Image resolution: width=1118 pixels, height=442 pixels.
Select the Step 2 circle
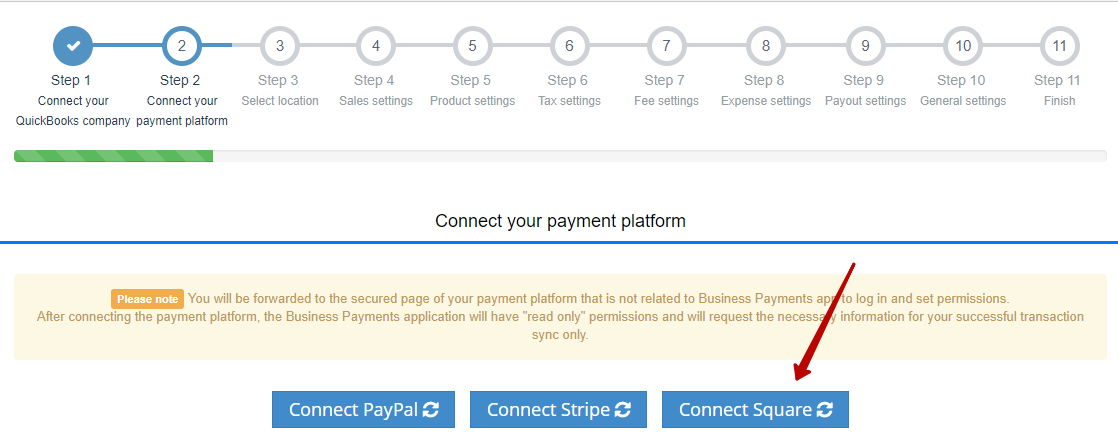coord(182,46)
